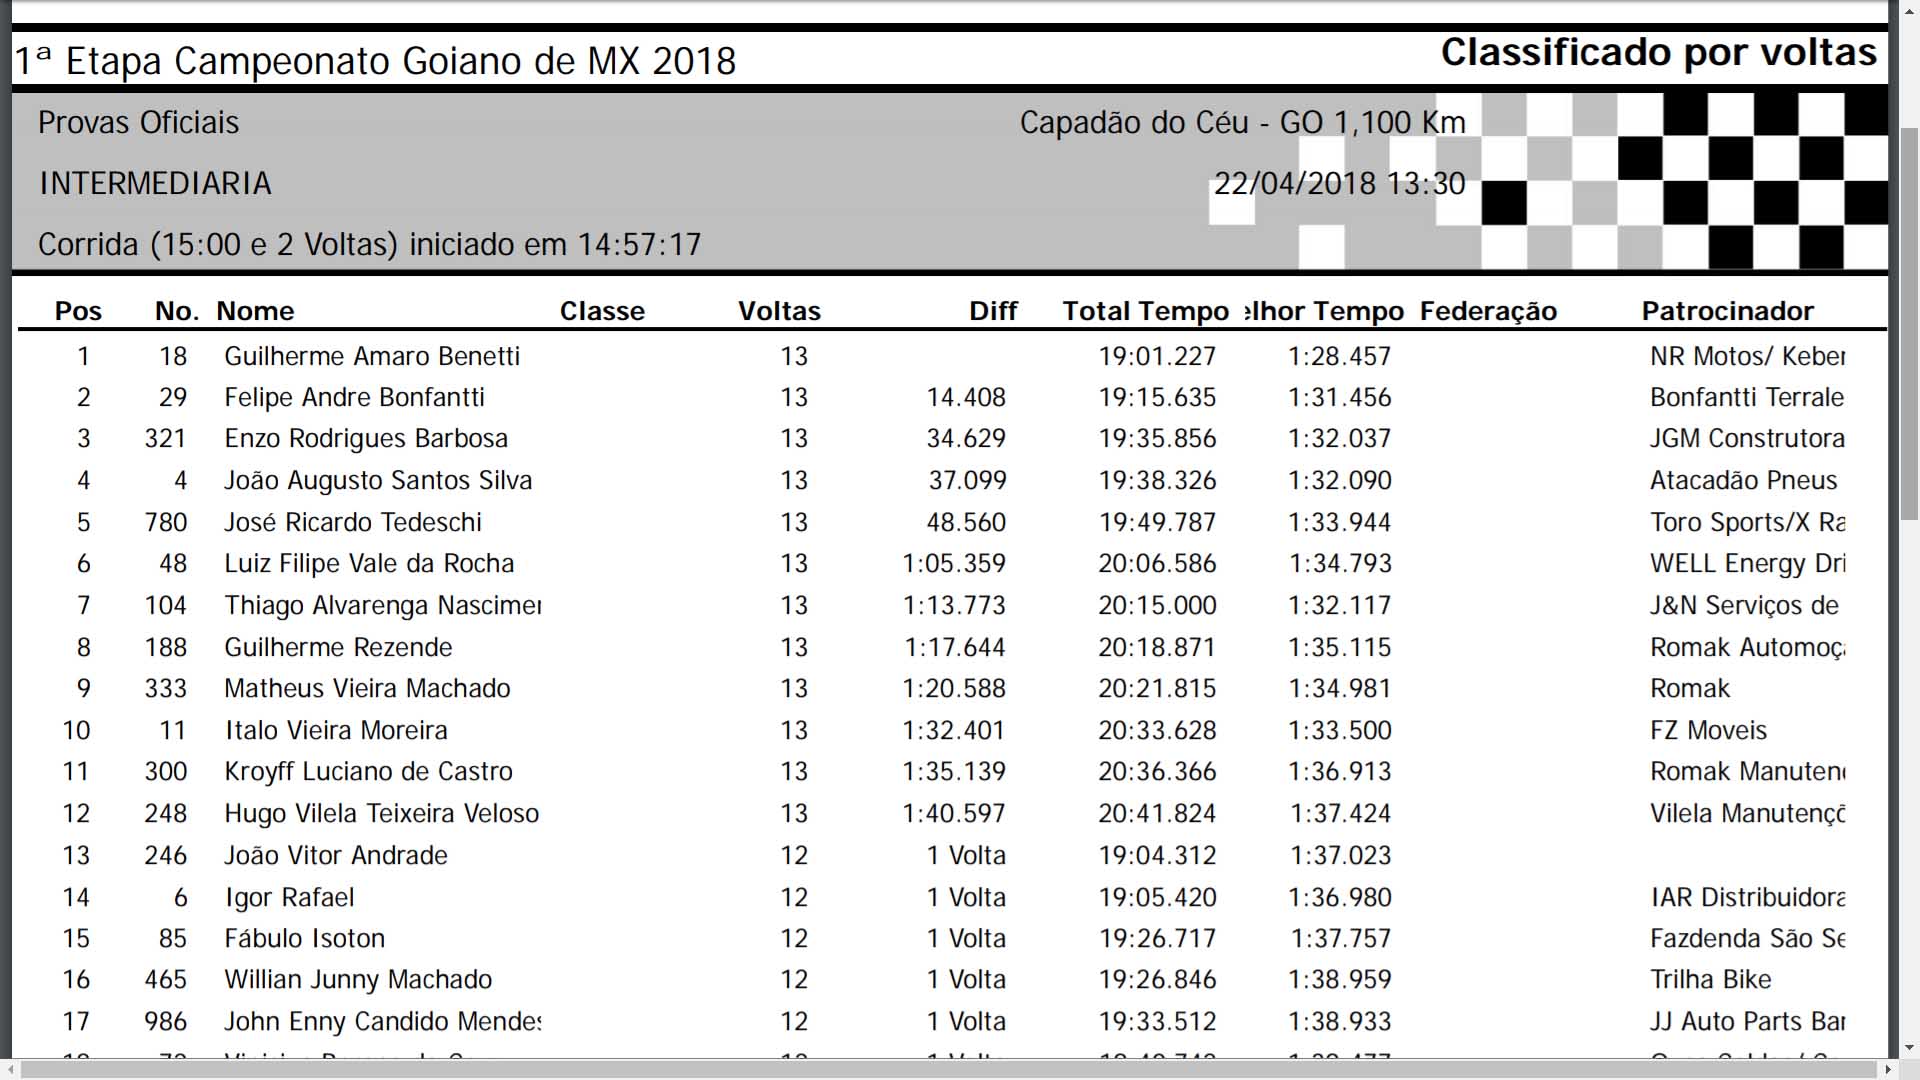This screenshot has height=1080, width=1920.
Task: Click the "Pos" column header
Action: pos(78,311)
